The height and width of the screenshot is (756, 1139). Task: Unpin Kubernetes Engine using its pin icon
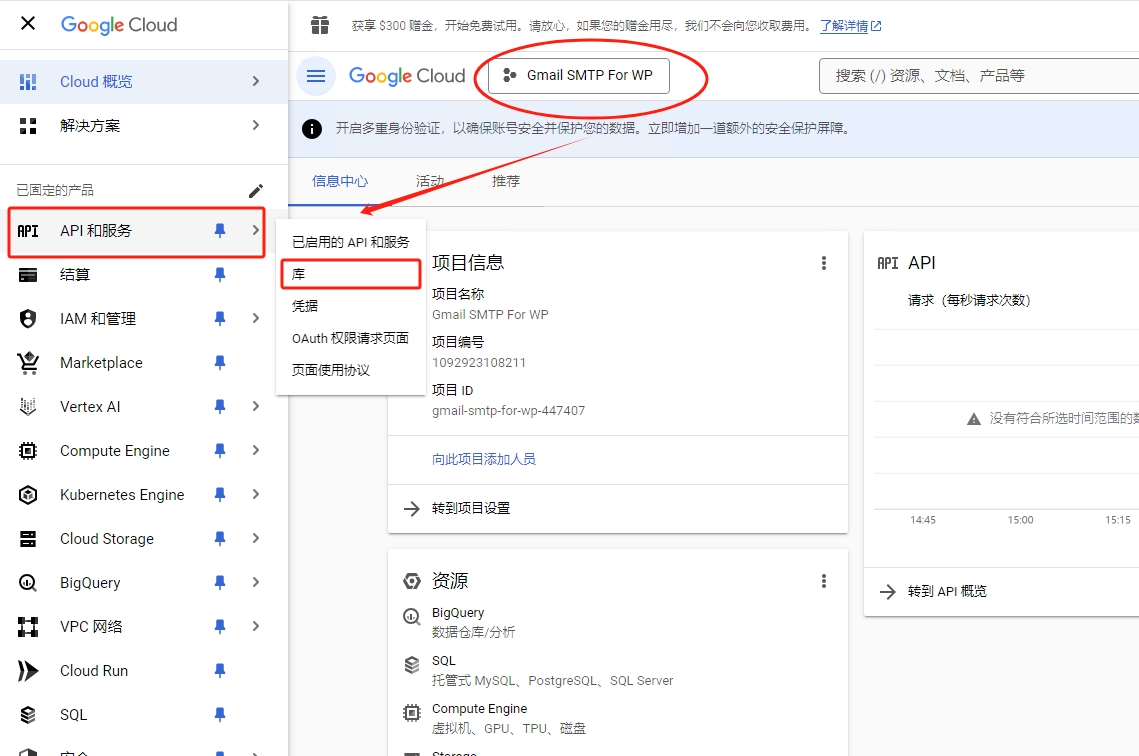click(219, 495)
